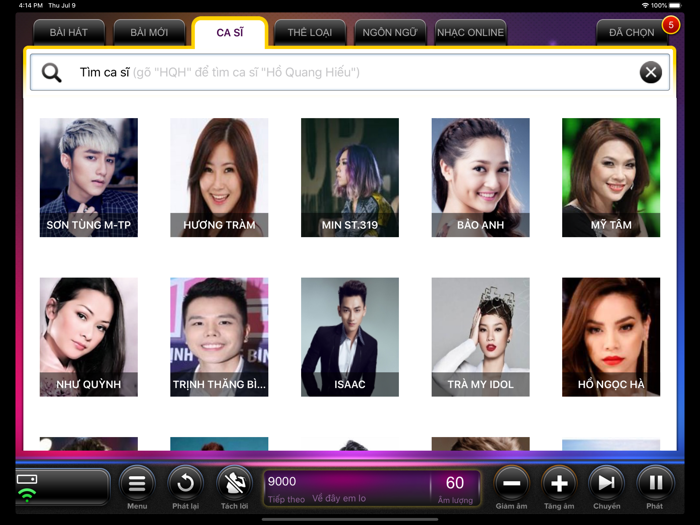Screen dimensions: 700x525
Task: Open Hồ Ngọc Hà's song list
Action: tap(611, 337)
